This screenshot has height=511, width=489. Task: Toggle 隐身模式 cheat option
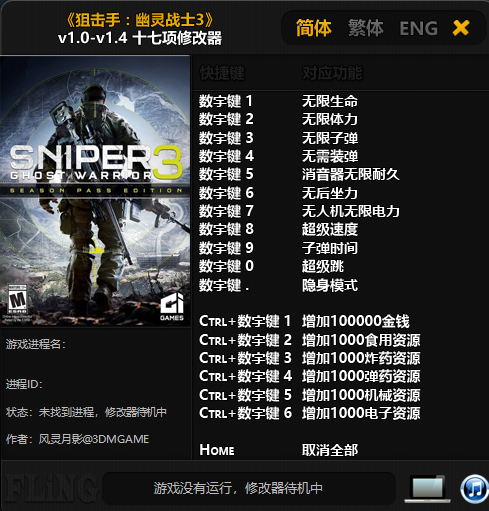[330, 285]
